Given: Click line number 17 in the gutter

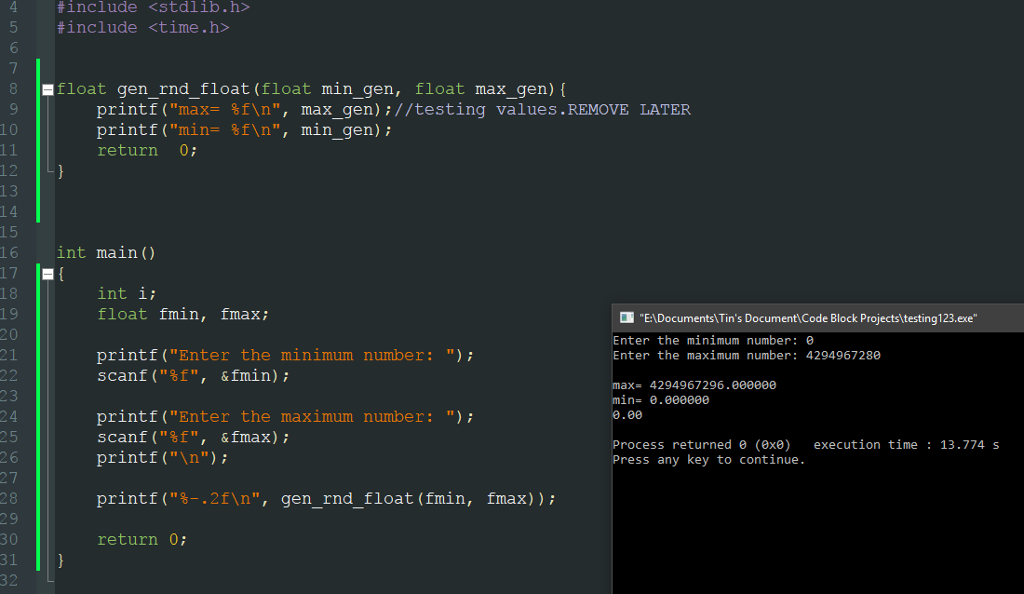Looking at the screenshot, I should pos(13,272).
